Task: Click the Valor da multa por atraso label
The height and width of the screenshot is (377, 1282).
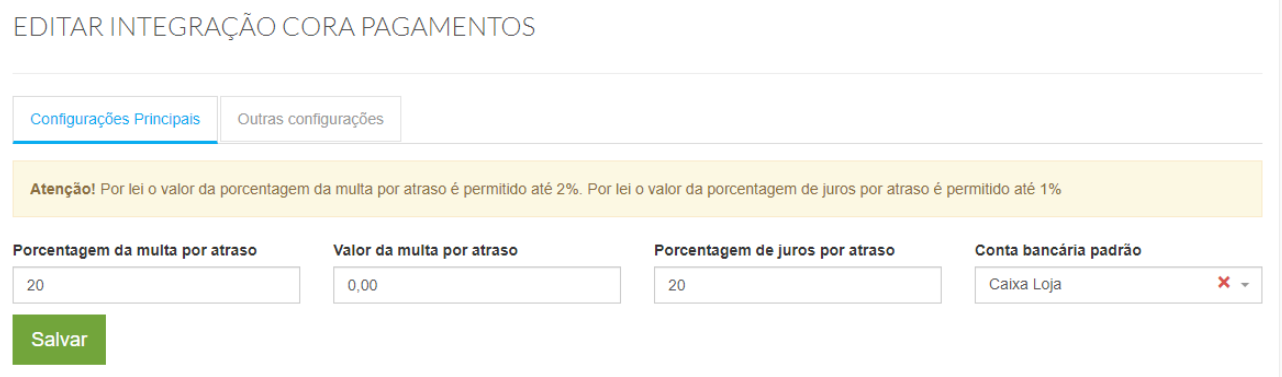Action: 425,250
